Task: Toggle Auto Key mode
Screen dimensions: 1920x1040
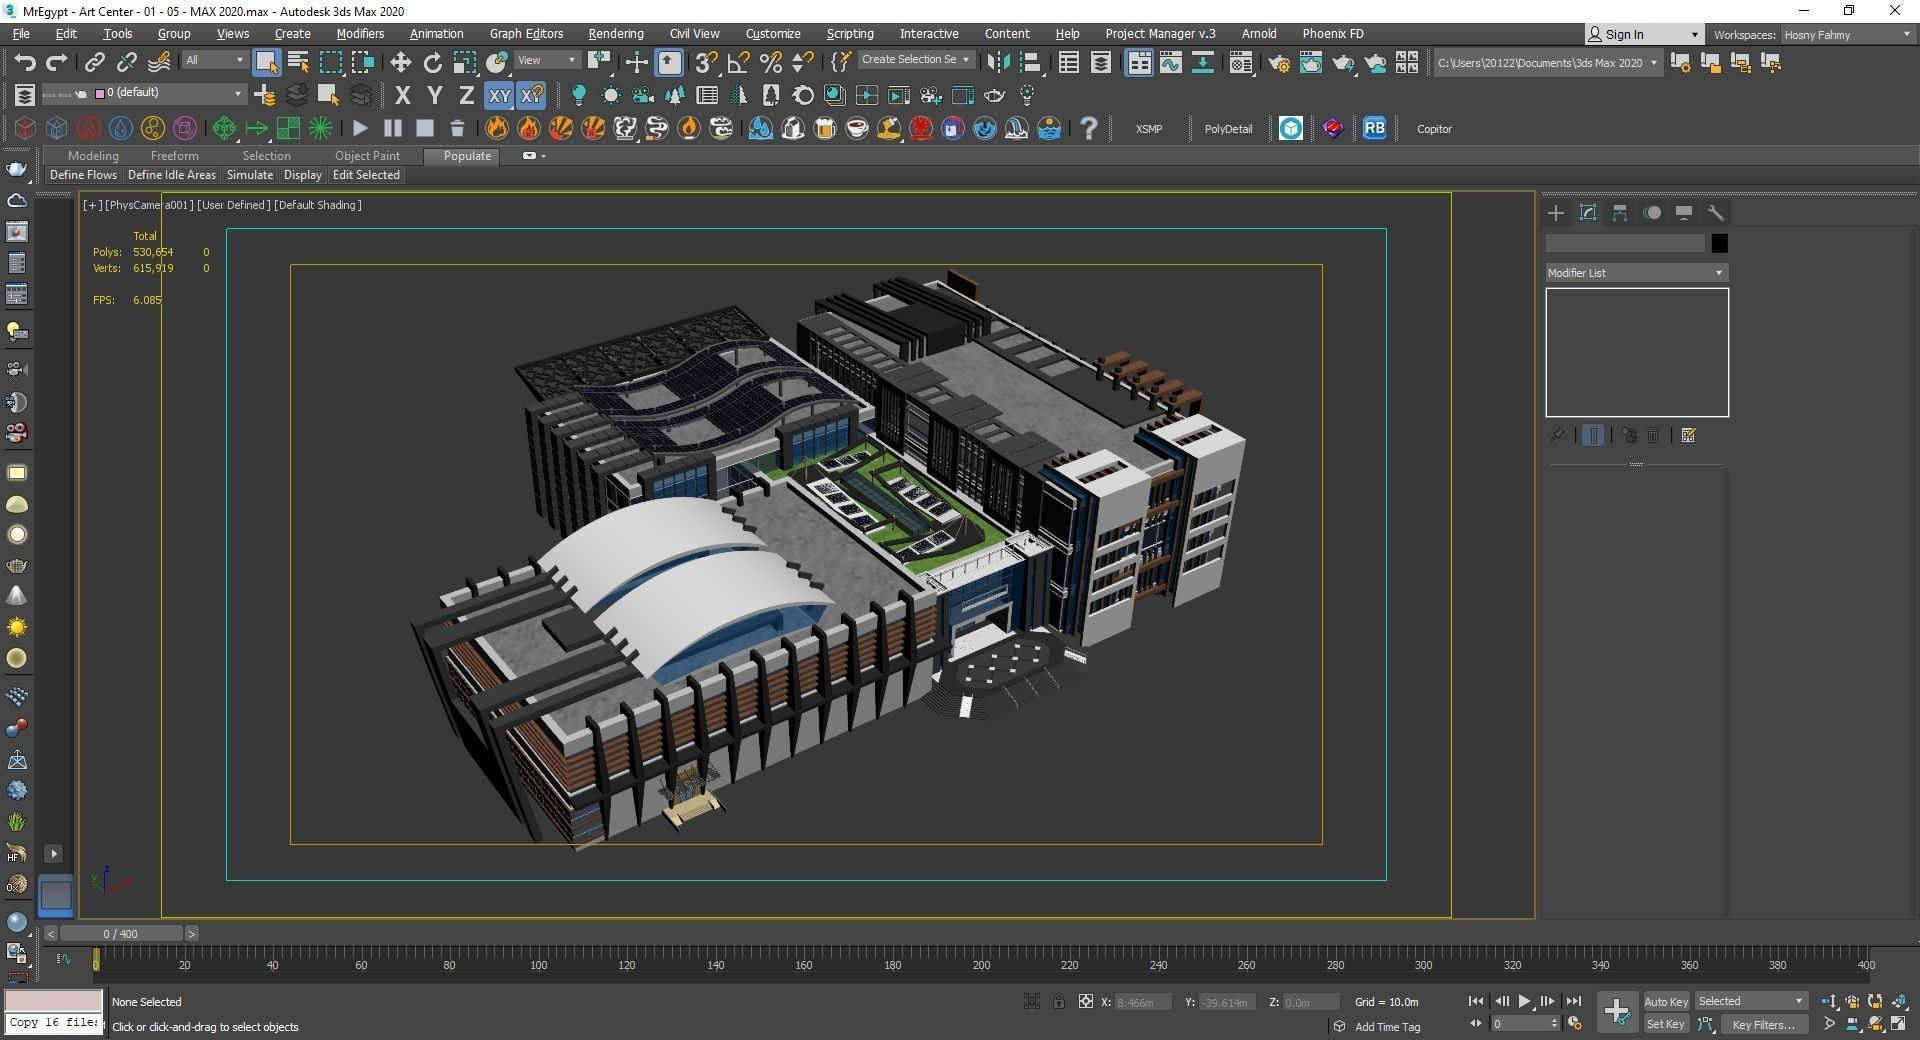Action: tap(1666, 1001)
